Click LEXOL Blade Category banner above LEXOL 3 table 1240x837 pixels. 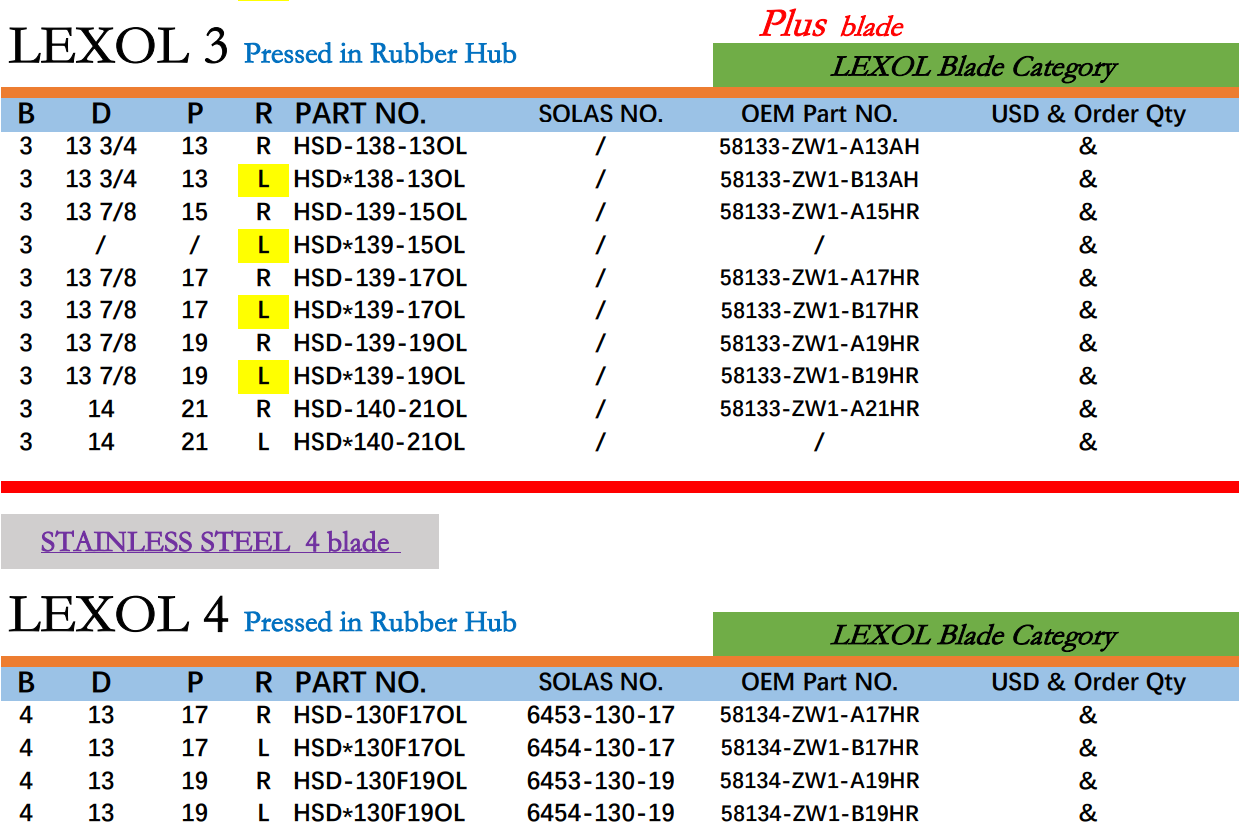click(x=975, y=66)
